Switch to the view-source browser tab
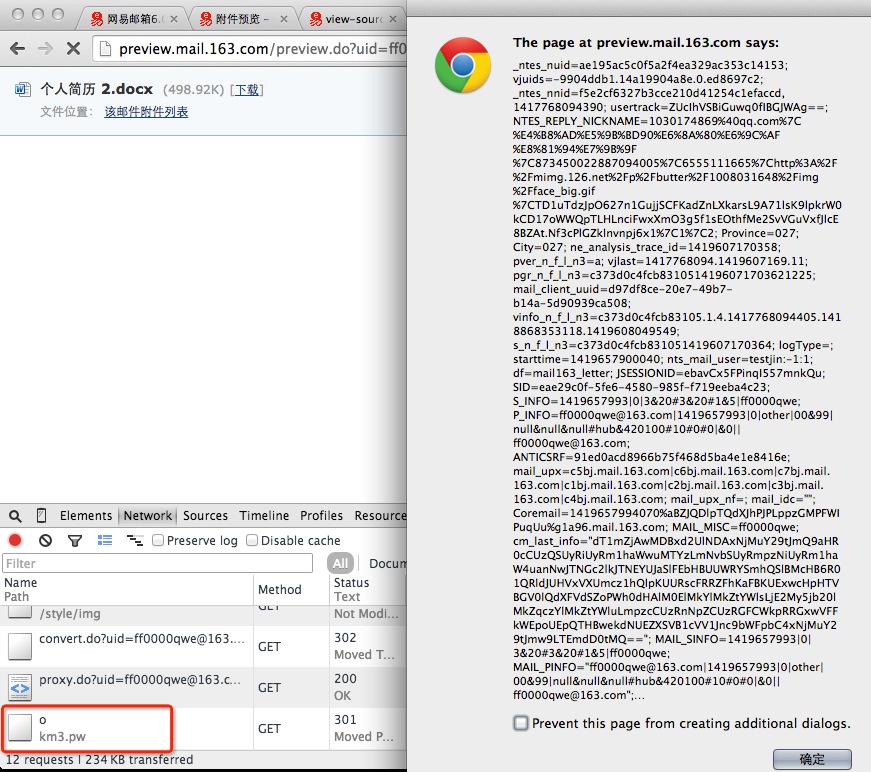 pos(352,19)
